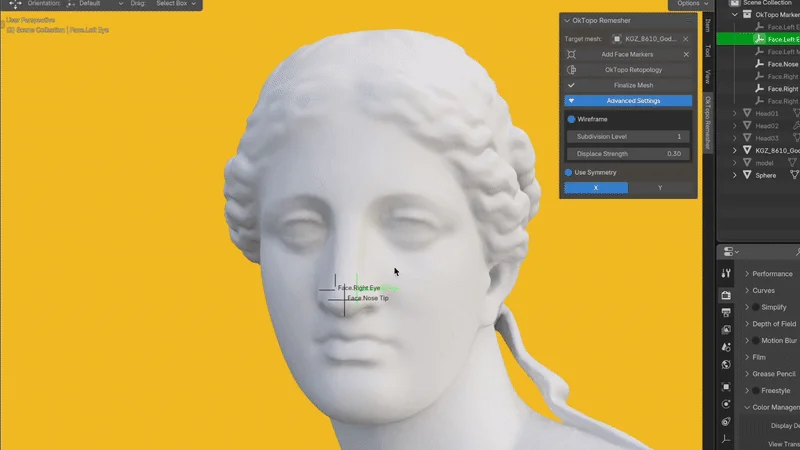Select the X symmetry axis
This screenshot has height=450, width=800.
pos(596,188)
